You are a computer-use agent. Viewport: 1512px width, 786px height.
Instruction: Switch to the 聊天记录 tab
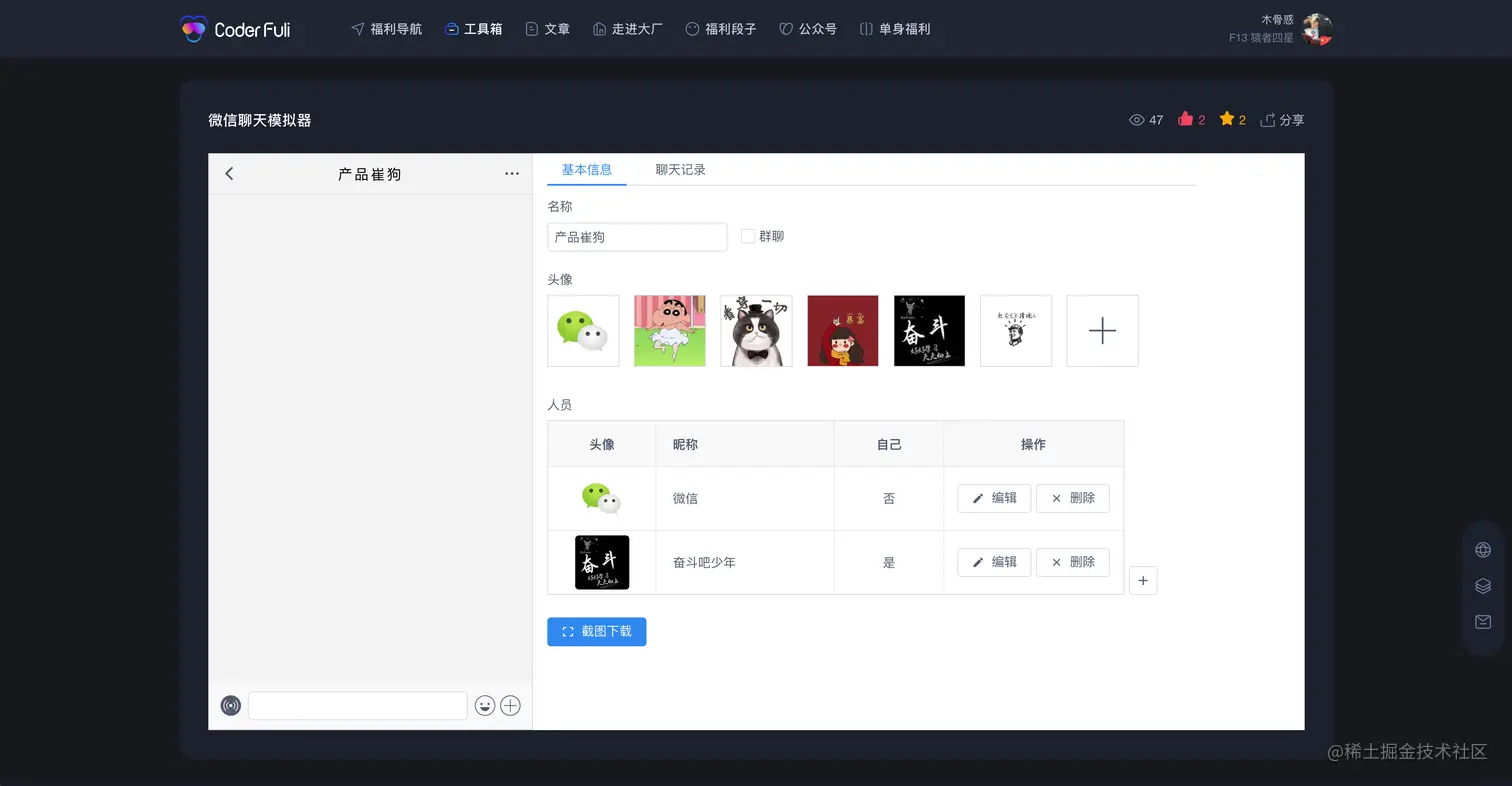(x=682, y=169)
